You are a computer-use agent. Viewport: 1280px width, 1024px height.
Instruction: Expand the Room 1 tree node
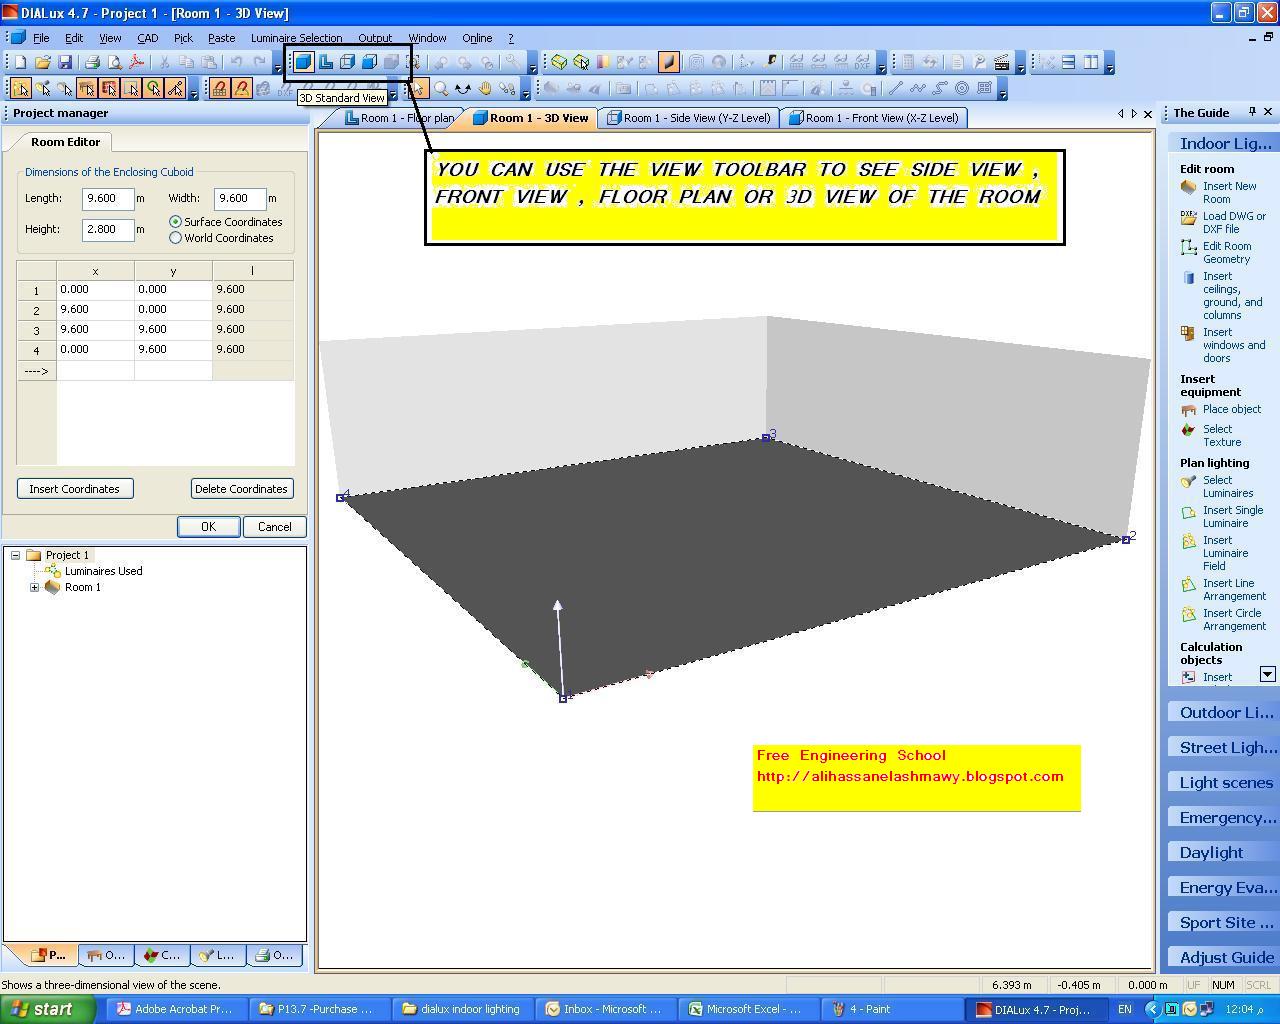pos(34,587)
